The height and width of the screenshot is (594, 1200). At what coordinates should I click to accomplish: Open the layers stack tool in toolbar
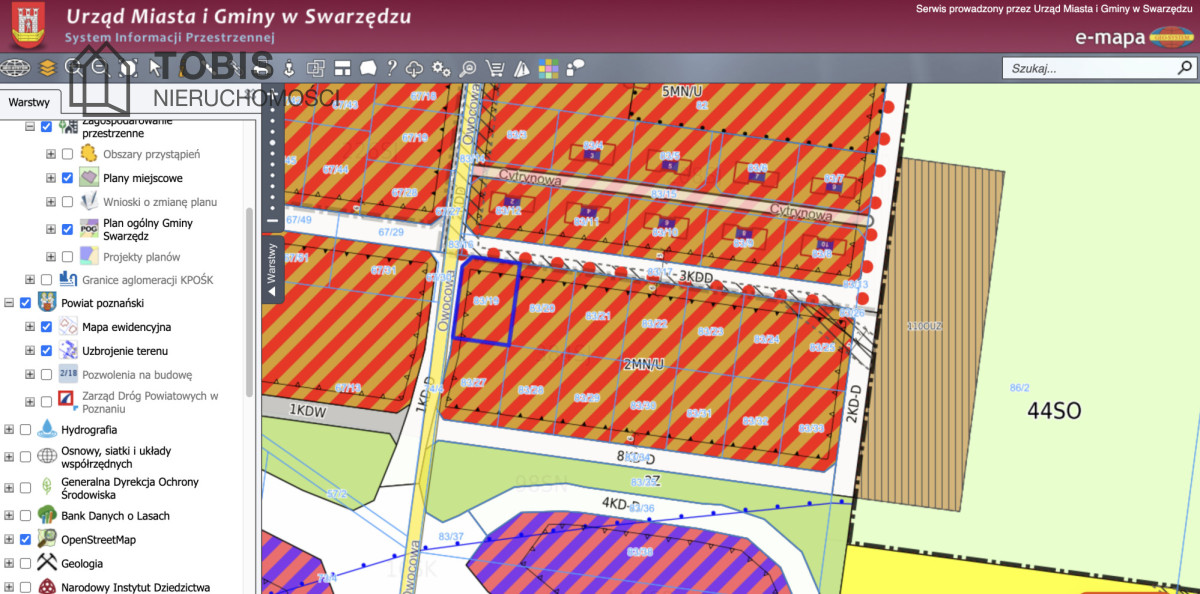(47, 68)
